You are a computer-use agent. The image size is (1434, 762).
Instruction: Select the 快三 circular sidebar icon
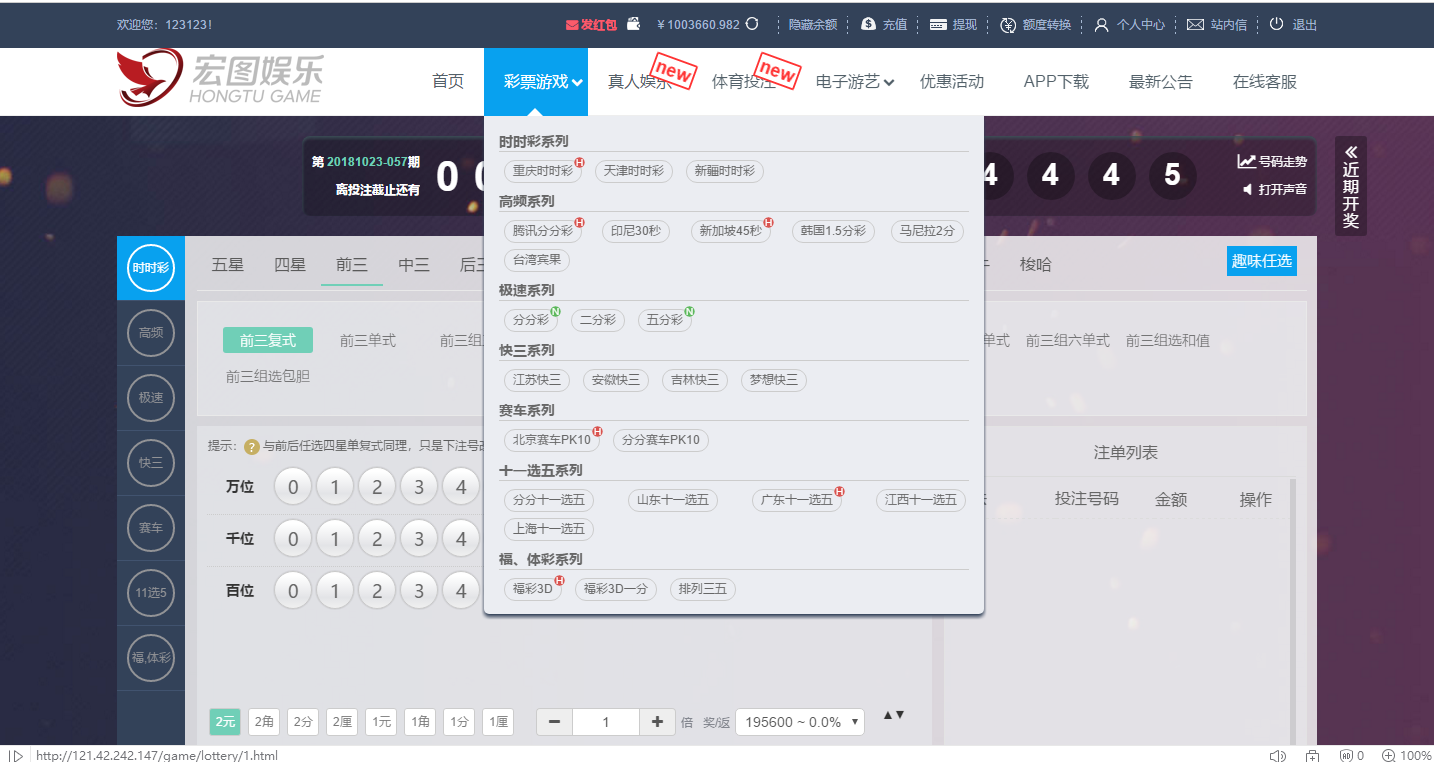click(151, 462)
